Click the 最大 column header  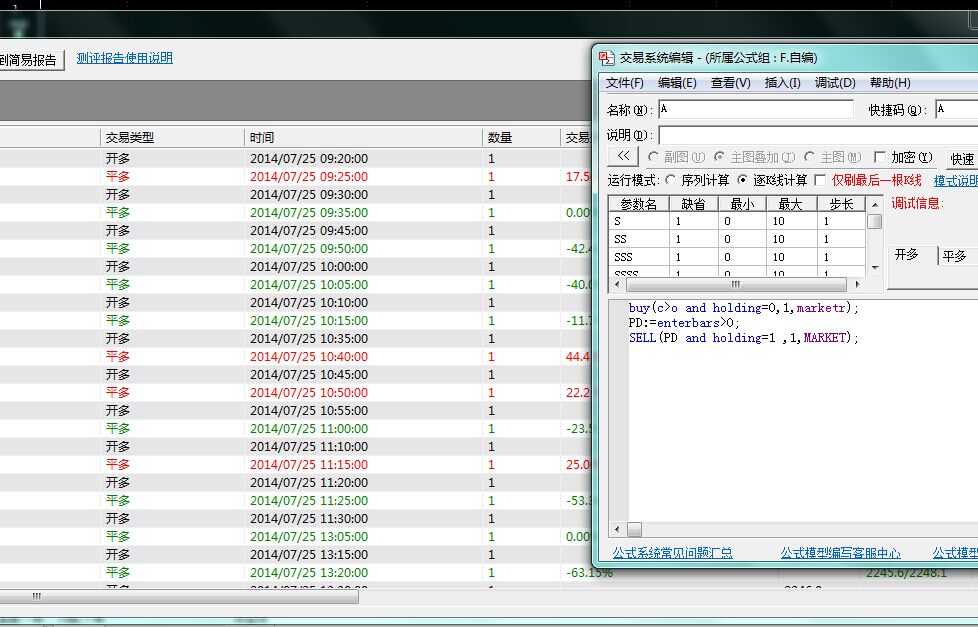pos(792,204)
